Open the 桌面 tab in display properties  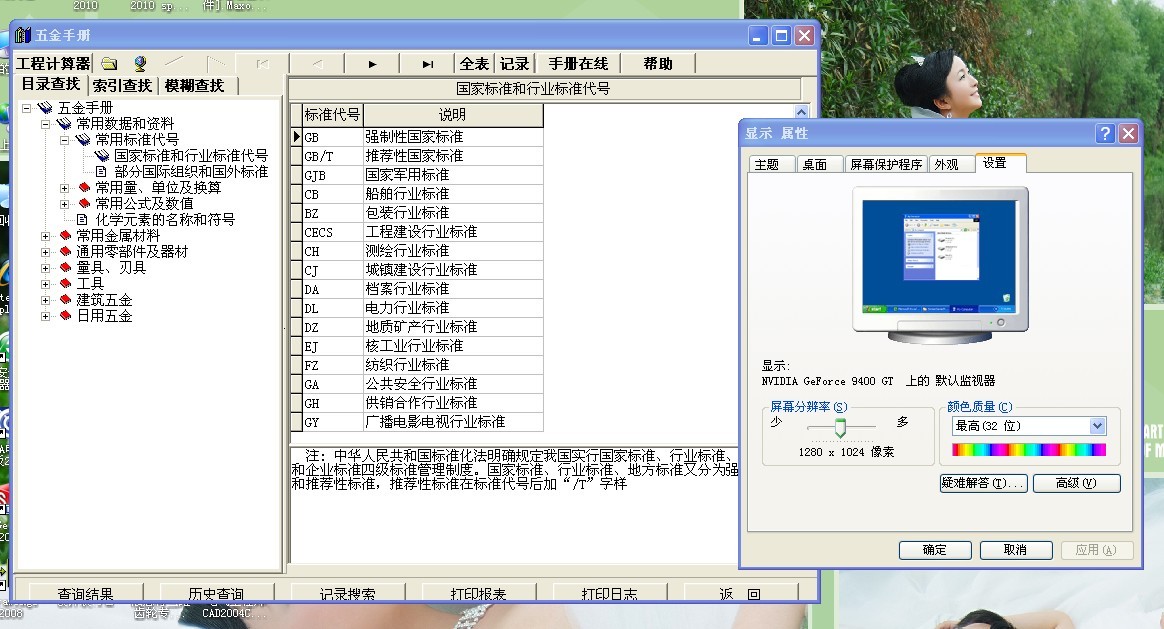click(x=820, y=164)
